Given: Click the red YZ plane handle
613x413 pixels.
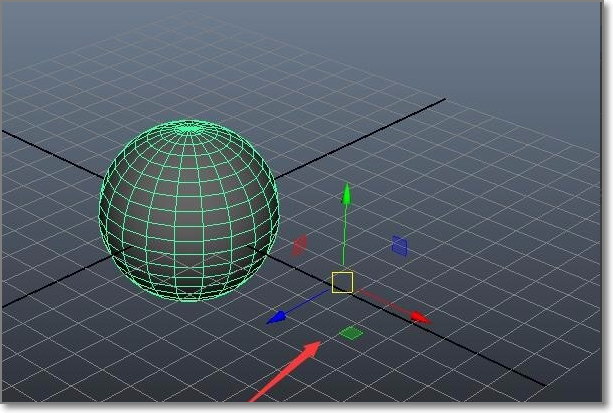Looking at the screenshot, I should tap(299, 245).
